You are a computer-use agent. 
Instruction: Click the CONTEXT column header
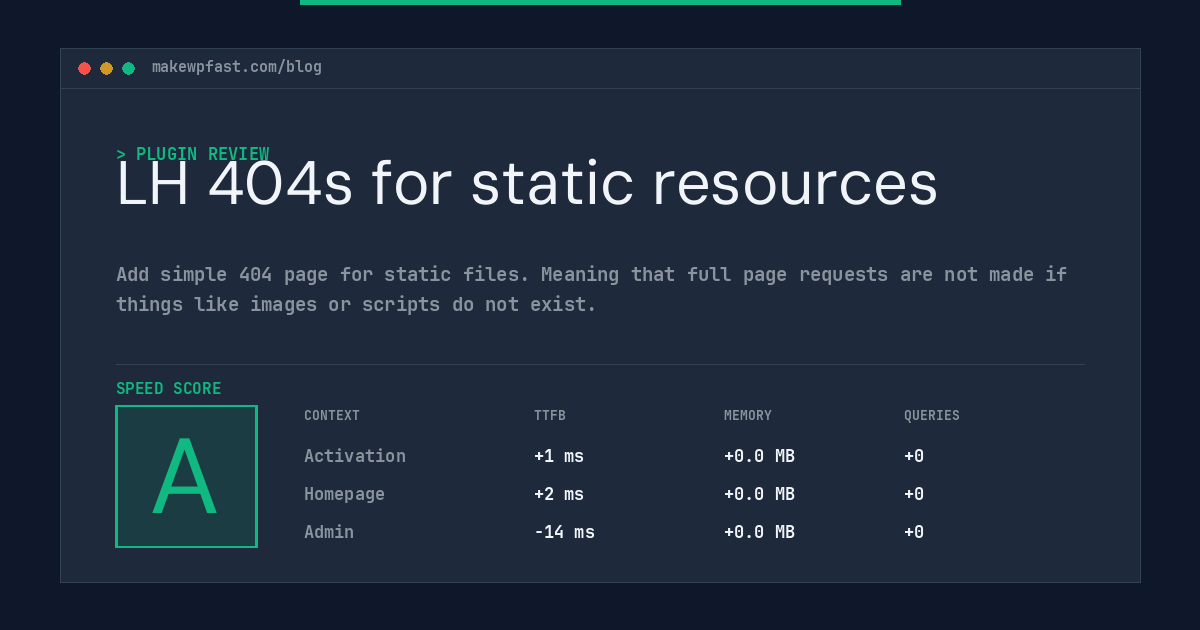click(x=332, y=416)
